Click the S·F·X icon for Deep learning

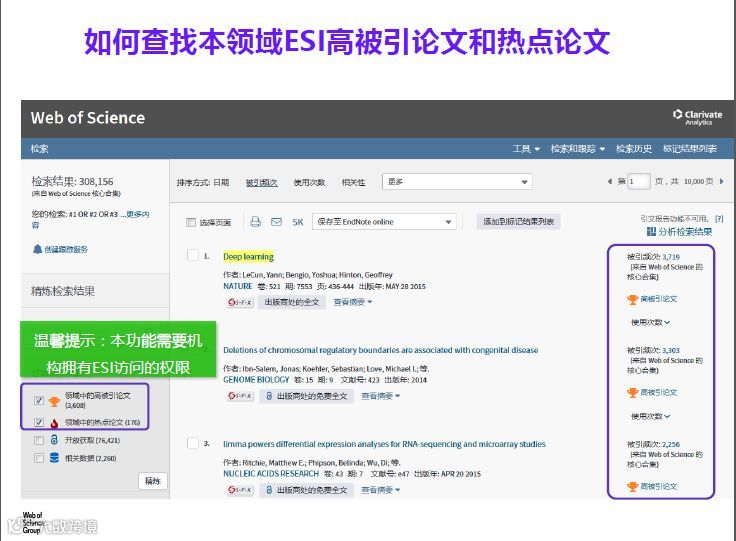(x=240, y=302)
